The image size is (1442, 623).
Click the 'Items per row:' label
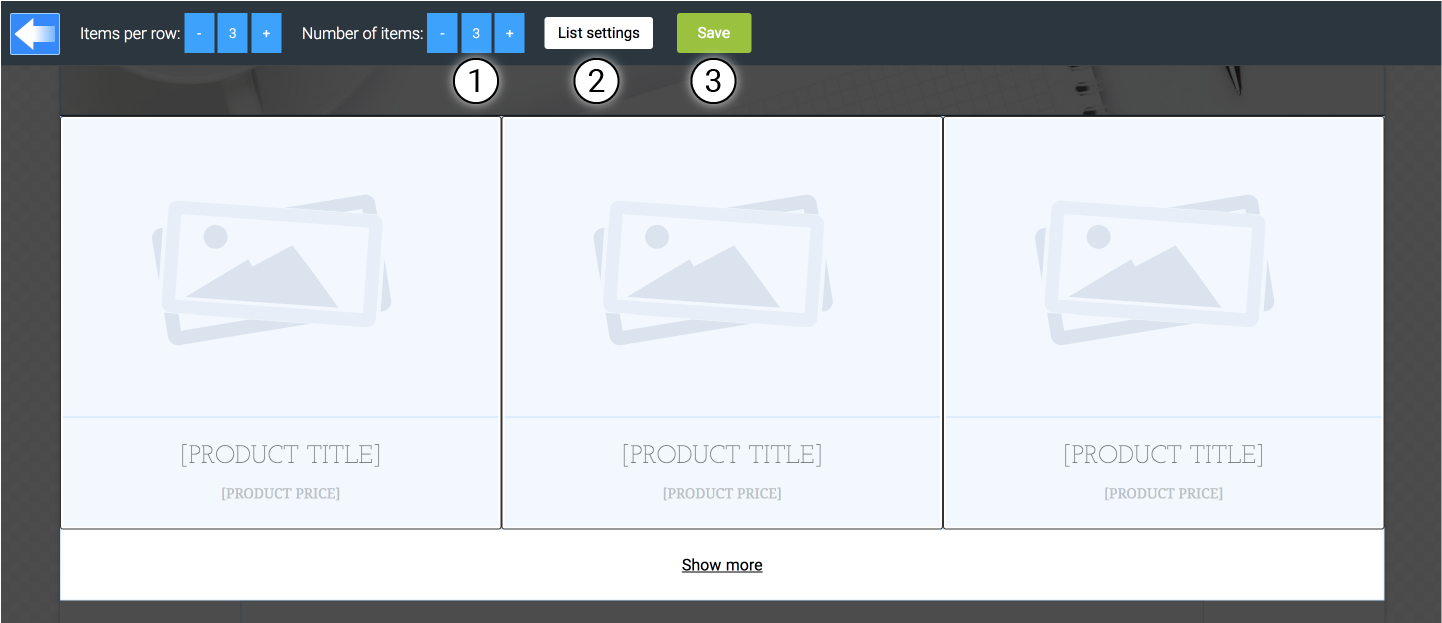click(130, 33)
